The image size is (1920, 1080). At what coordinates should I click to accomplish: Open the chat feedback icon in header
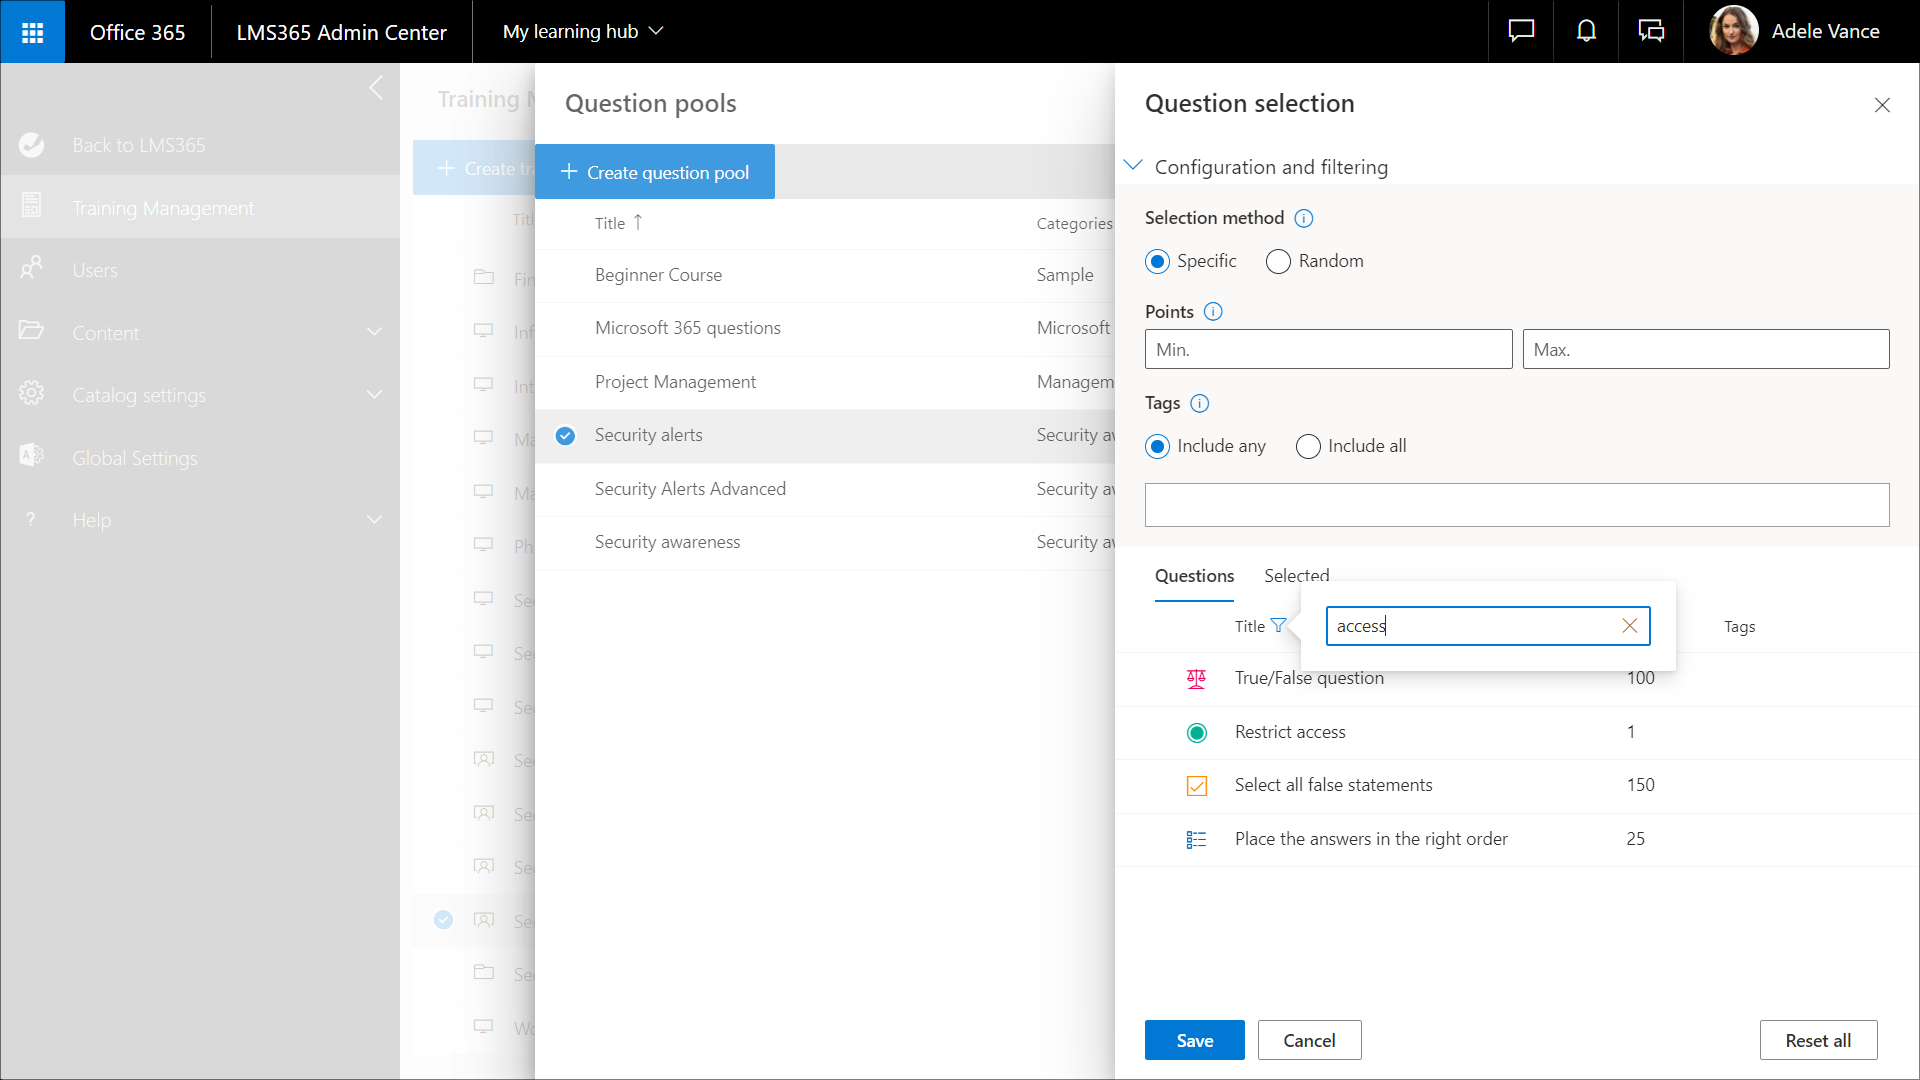pyautogui.click(x=1521, y=32)
